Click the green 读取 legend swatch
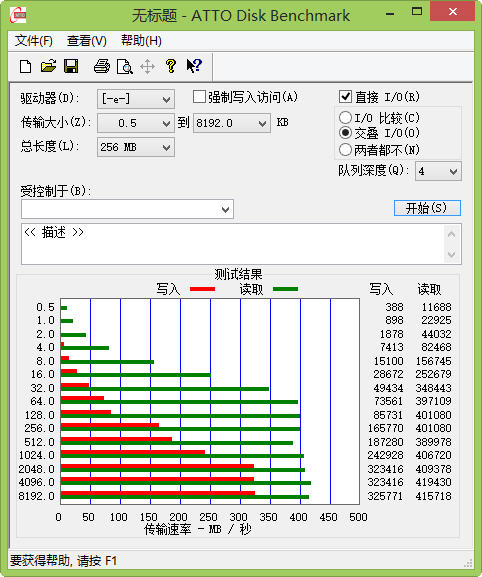The image size is (482, 577). pyautogui.click(x=286, y=289)
